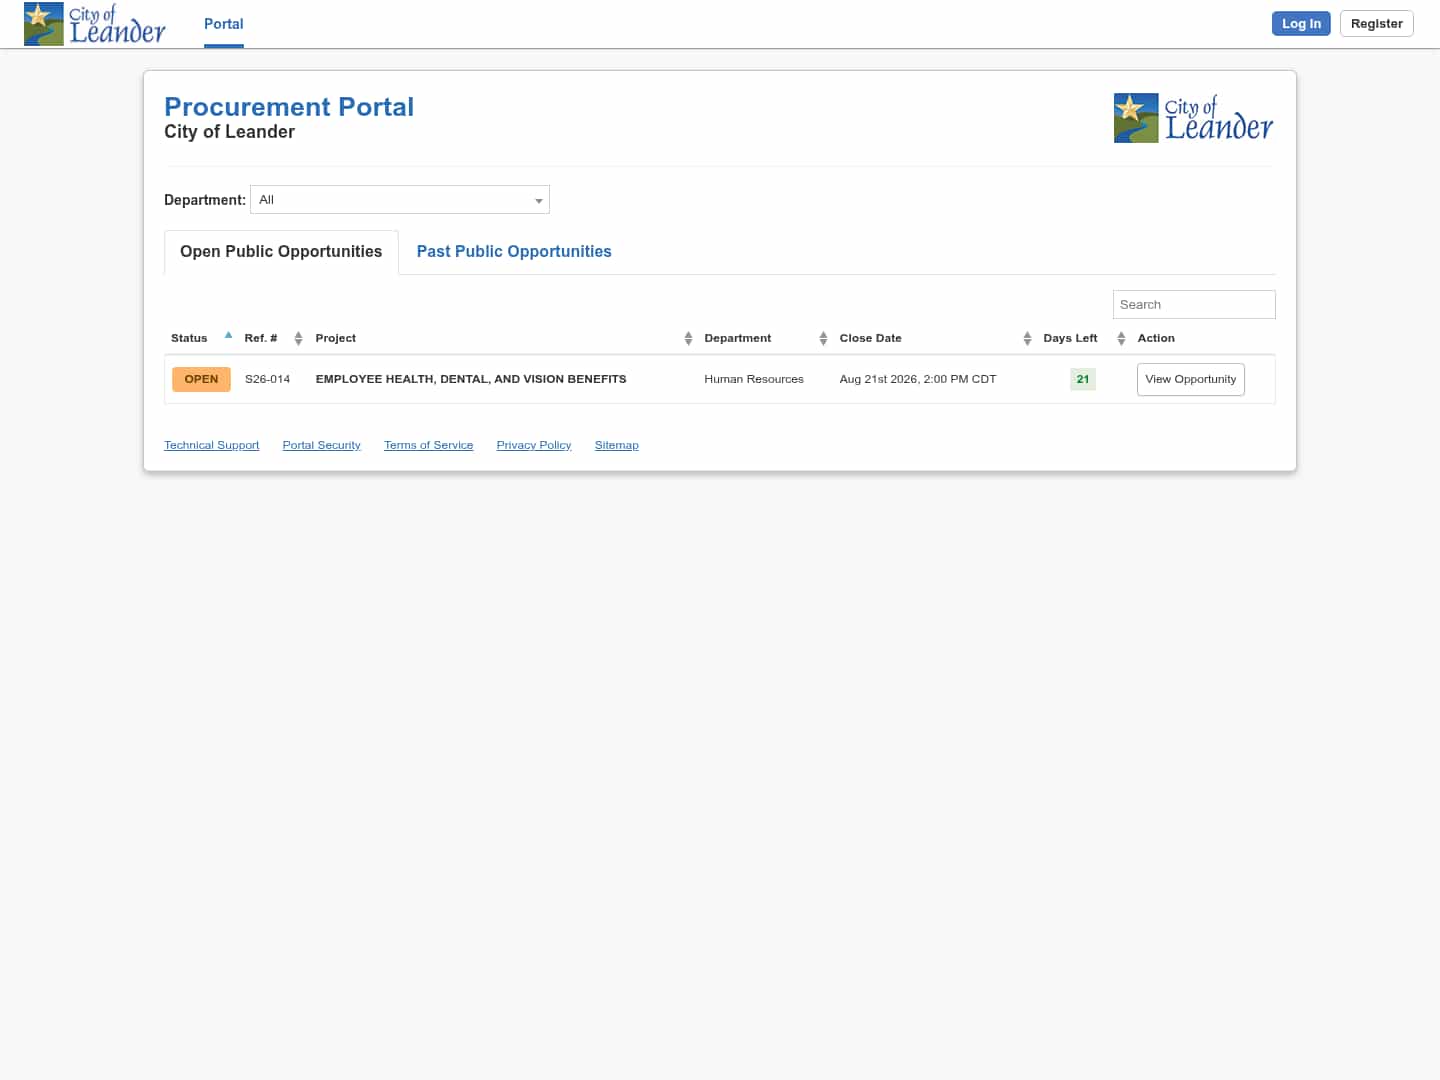Click the Register button
The height and width of the screenshot is (1080, 1440).
(x=1376, y=24)
